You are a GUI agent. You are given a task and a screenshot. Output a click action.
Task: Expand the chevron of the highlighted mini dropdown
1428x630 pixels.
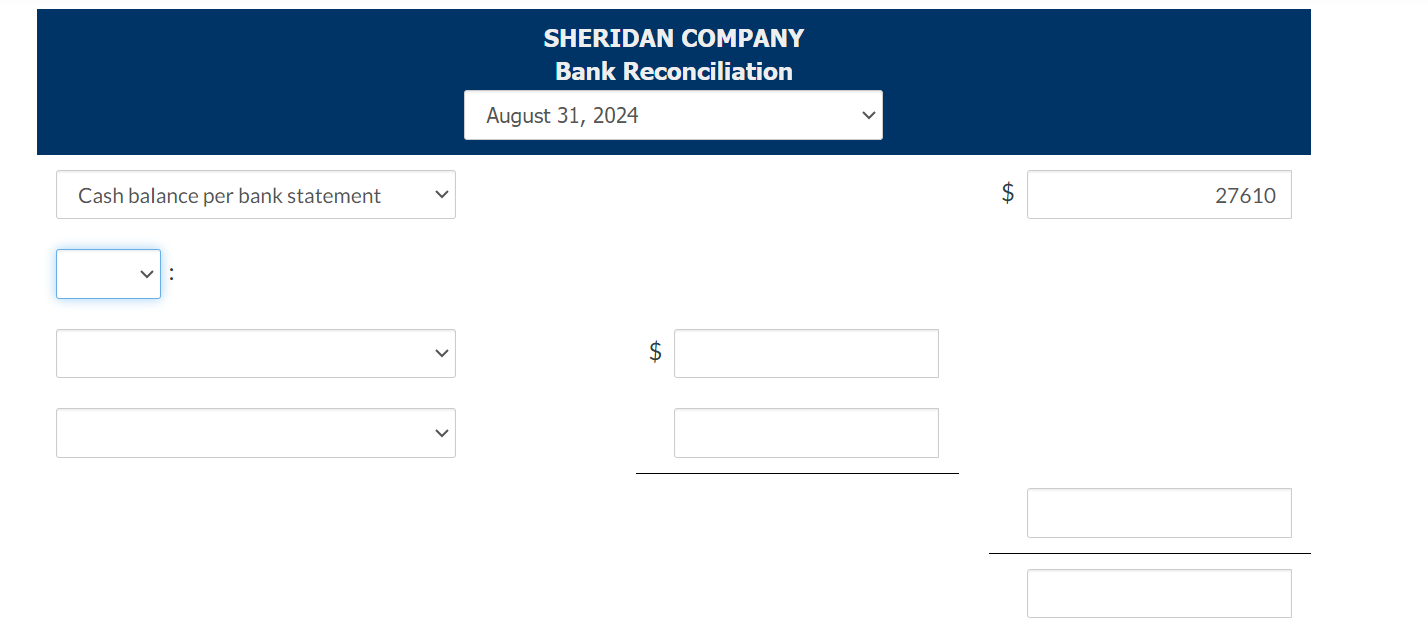pyautogui.click(x=146, y=273)
